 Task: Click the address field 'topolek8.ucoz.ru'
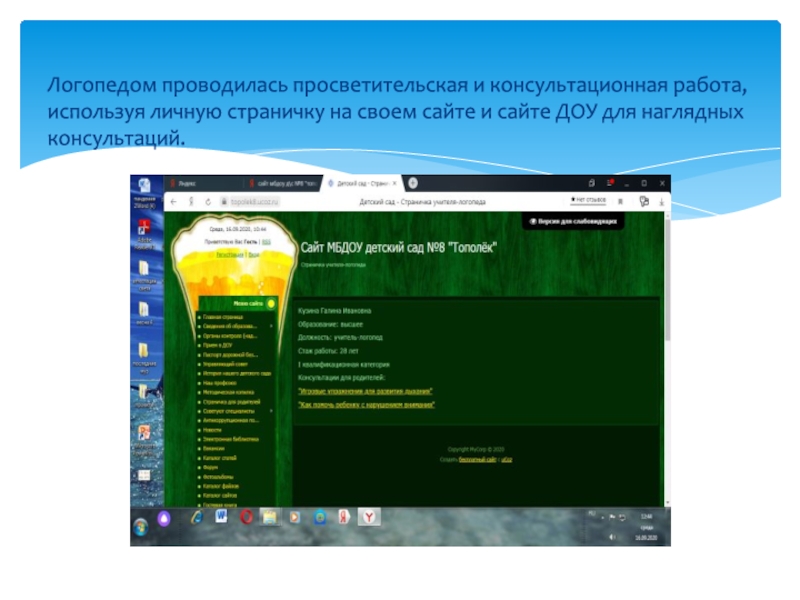pyautogui.click(x=254, y=202)
